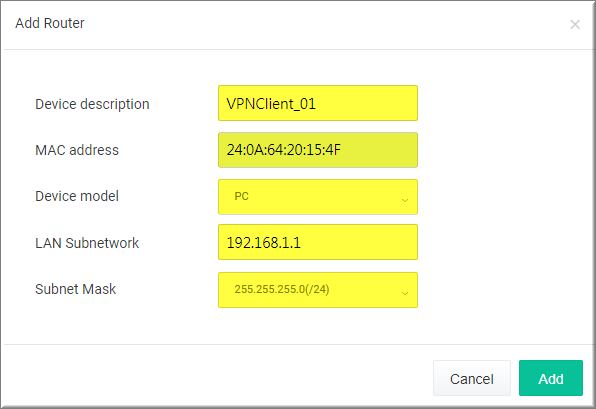Click the Add Router dialog title
This screenshot has width=596, height=409.
pyautogui.click(x=50, y=23)
